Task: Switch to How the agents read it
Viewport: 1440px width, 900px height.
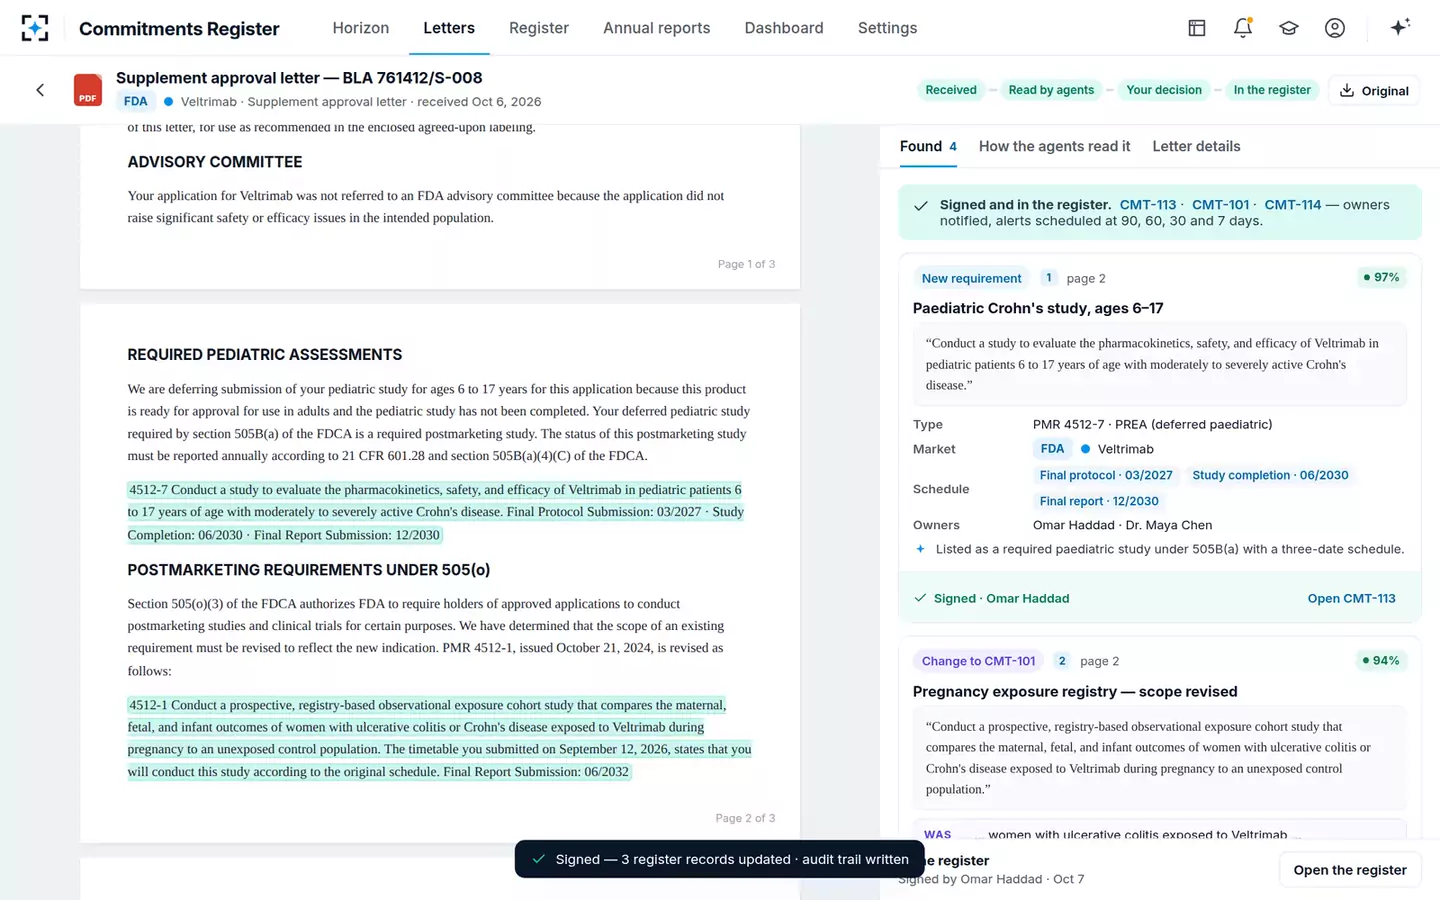Action: coord(1054,146)
